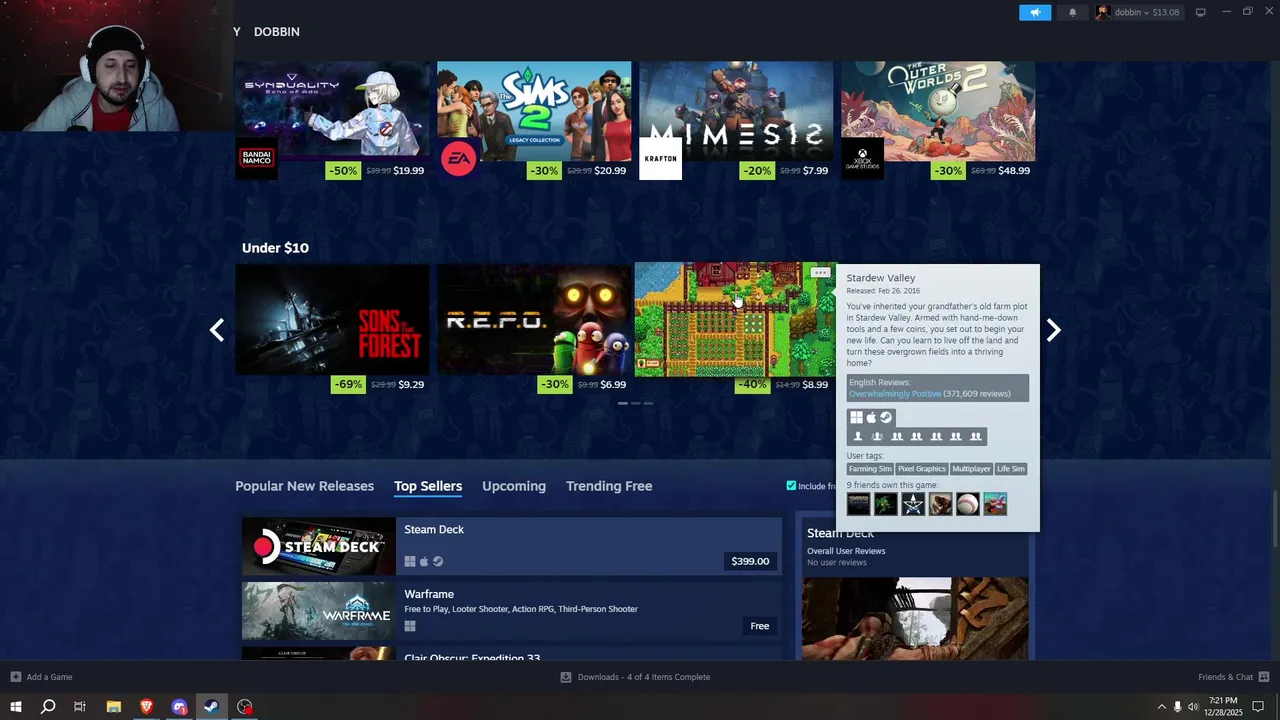The image size is (1280, 720).
Task: Open The Outer Worlds 2 deal
Action: click(x=938, y=111)
